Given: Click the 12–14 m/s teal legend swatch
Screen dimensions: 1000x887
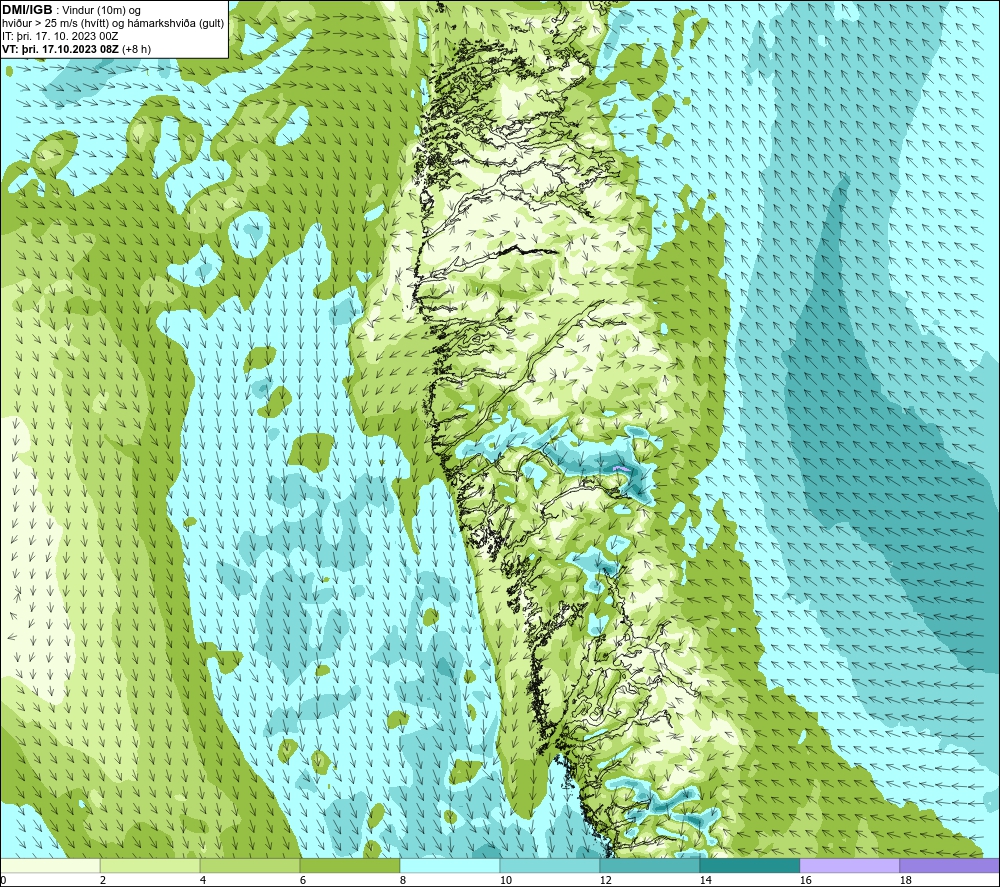Looking at the screenshot, I should click(650, 865).
